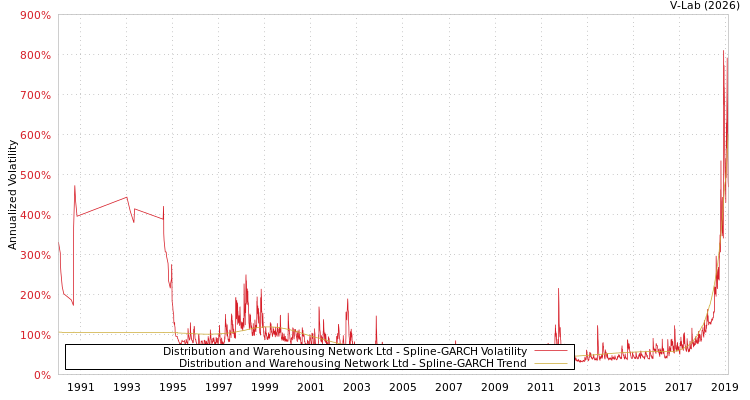Viewport: 750px width, 400px height.
Task: Click the 100% y-axis label
Action: 35,335
